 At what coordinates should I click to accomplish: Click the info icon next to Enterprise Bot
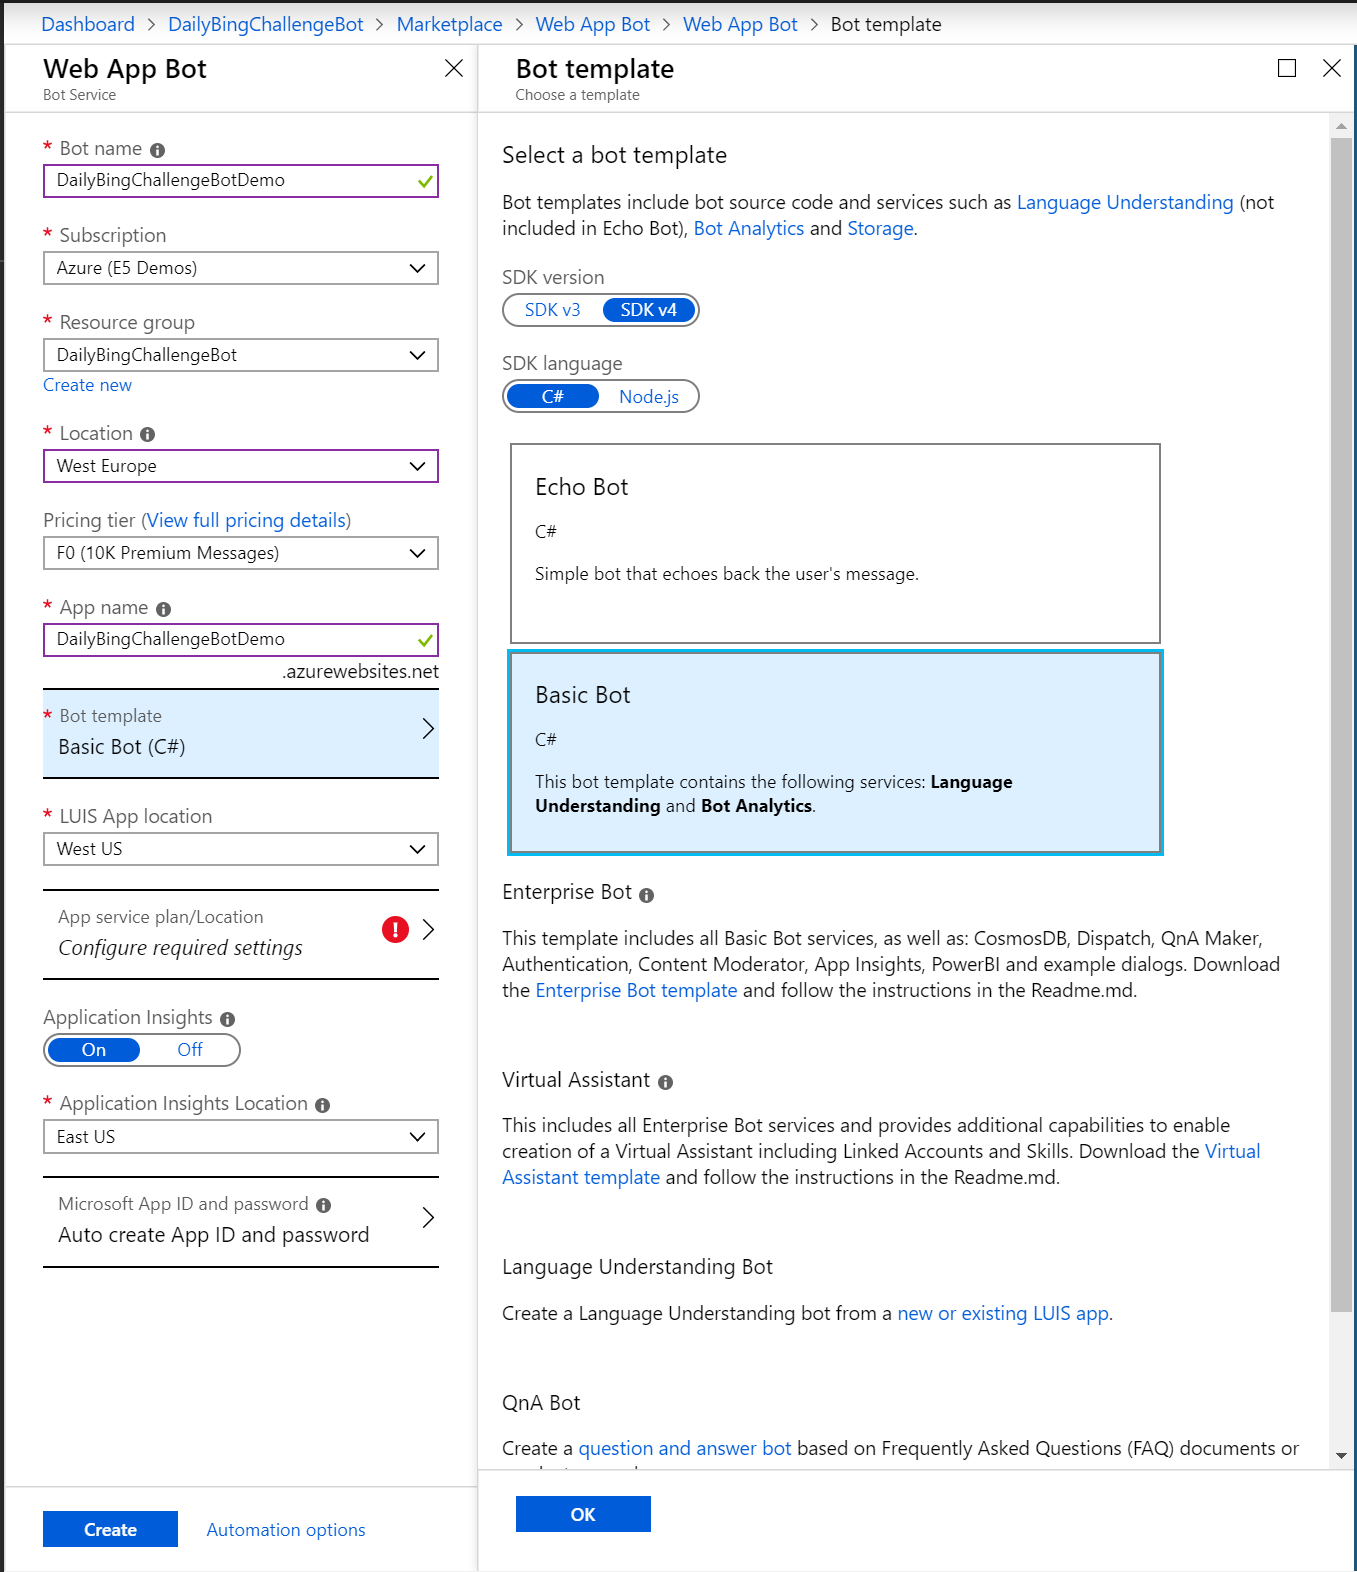tap(647, 895)
